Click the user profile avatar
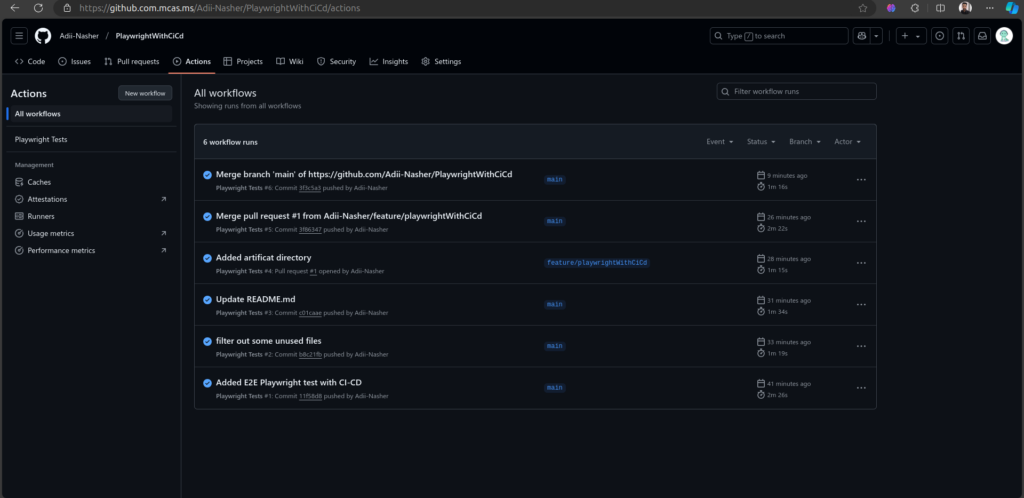The height and width of the screenshot is (498, 1024). (1004, 36)
